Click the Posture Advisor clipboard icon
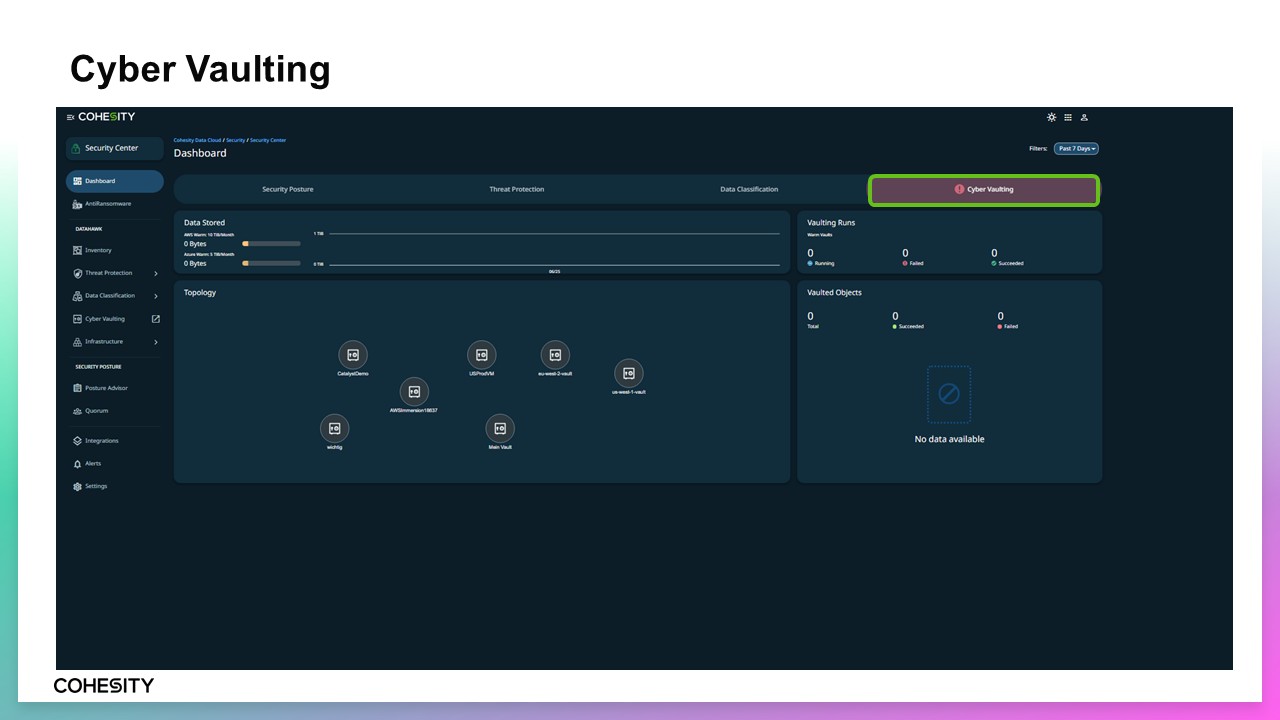1280x720 pixels. [x=77, y=388]
